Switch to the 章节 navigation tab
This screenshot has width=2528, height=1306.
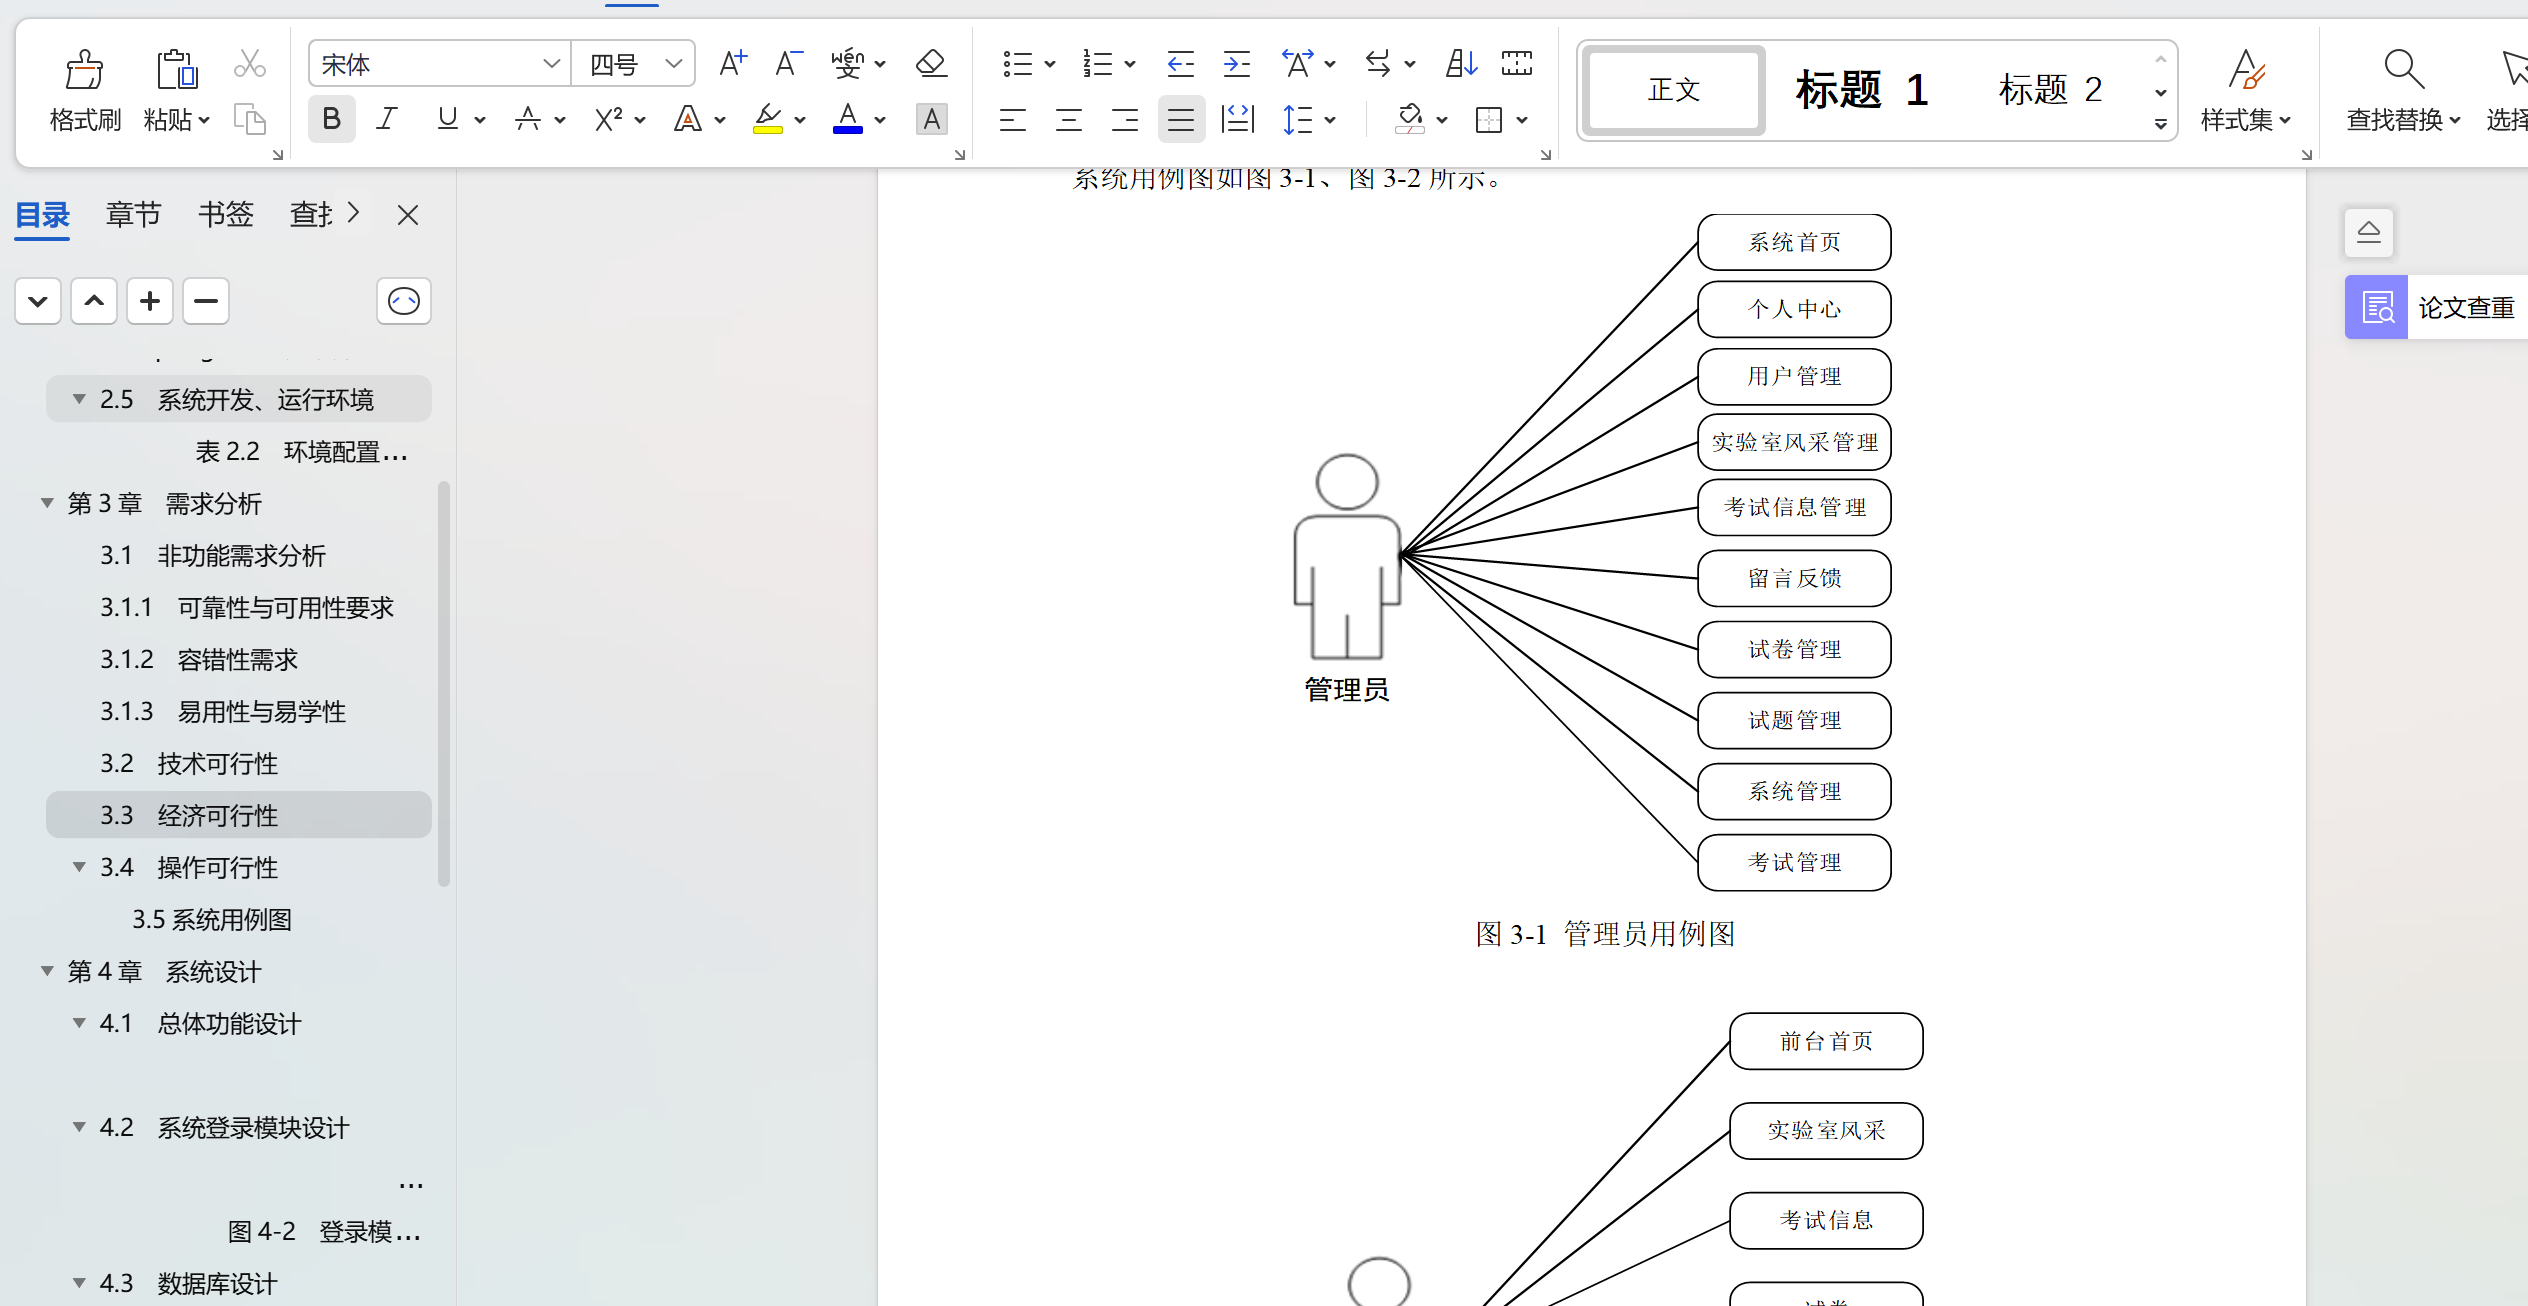click(x=133, y=214)
